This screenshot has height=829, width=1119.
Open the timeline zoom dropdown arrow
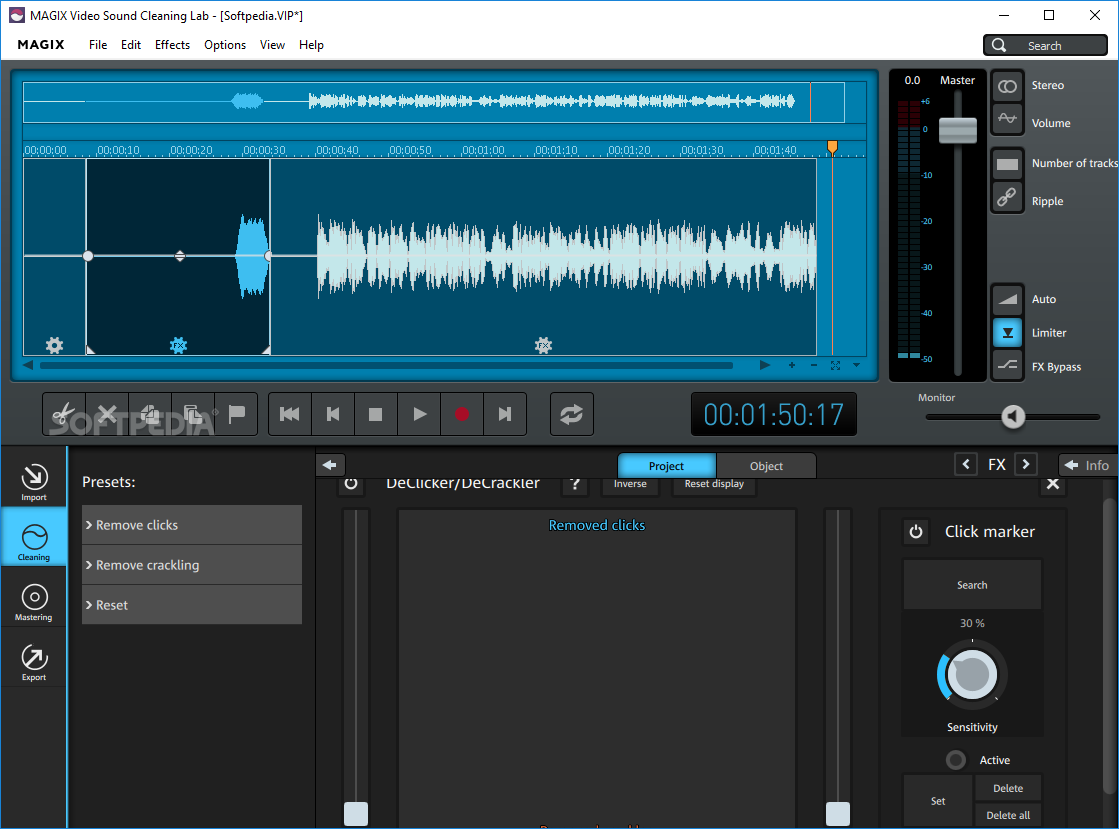[x=856, y=365]
